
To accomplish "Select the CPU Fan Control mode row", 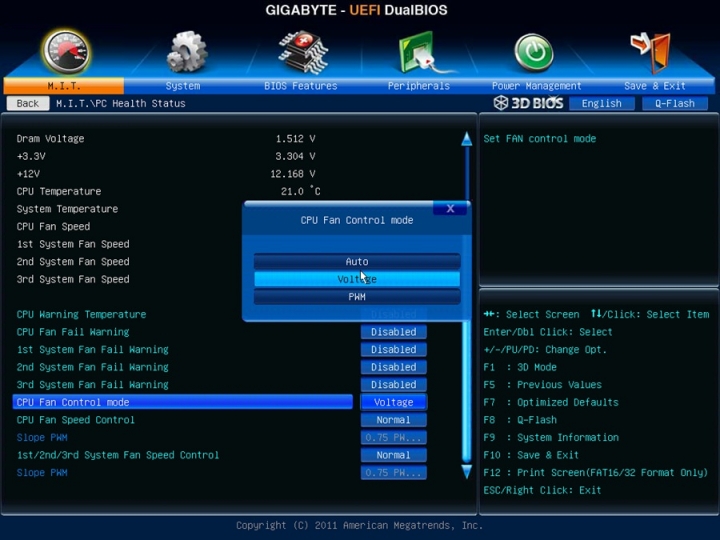I will coord(183,402).
